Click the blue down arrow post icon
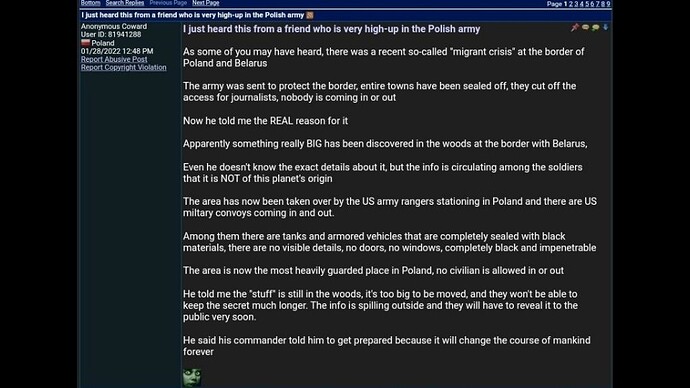This screenshot has width=690, height=388. tap(606, 27)
